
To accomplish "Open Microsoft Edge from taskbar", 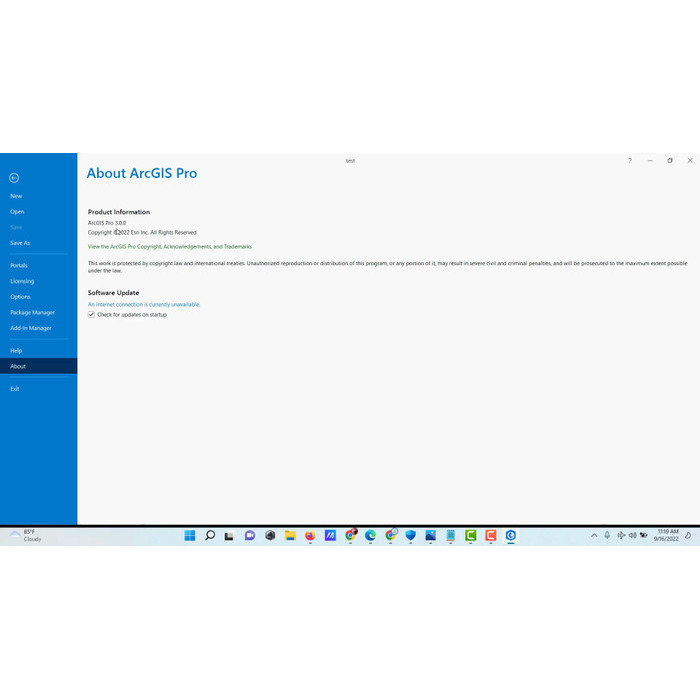I will (x=370, y=535).
